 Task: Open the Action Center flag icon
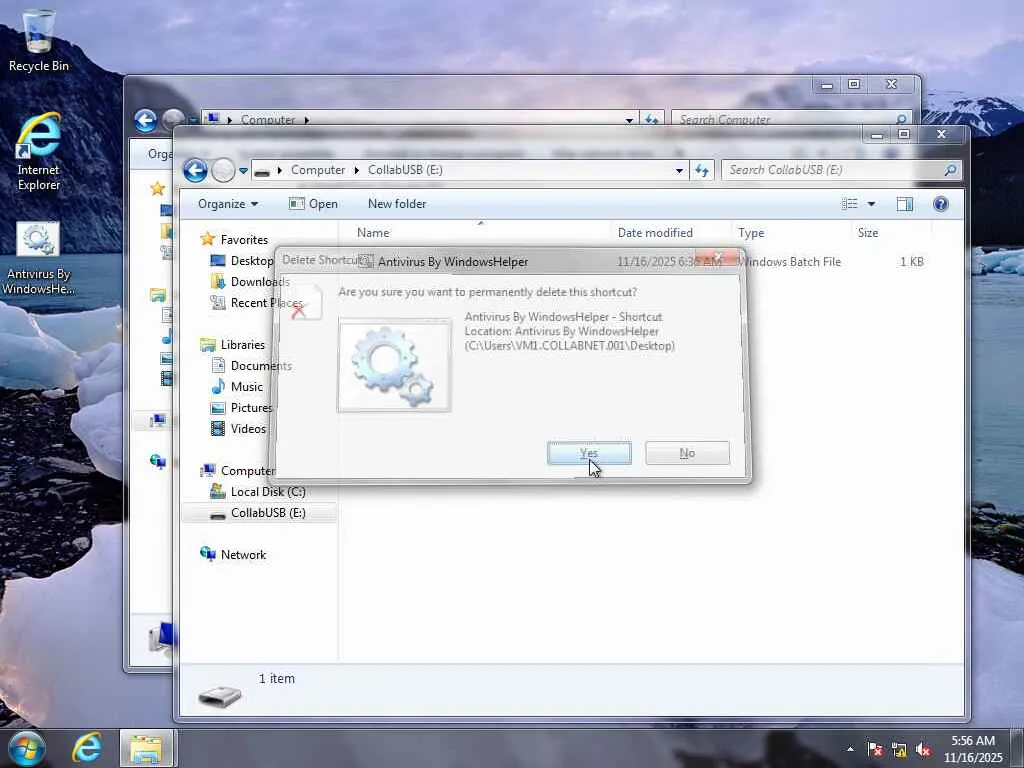tap(874, 750)
